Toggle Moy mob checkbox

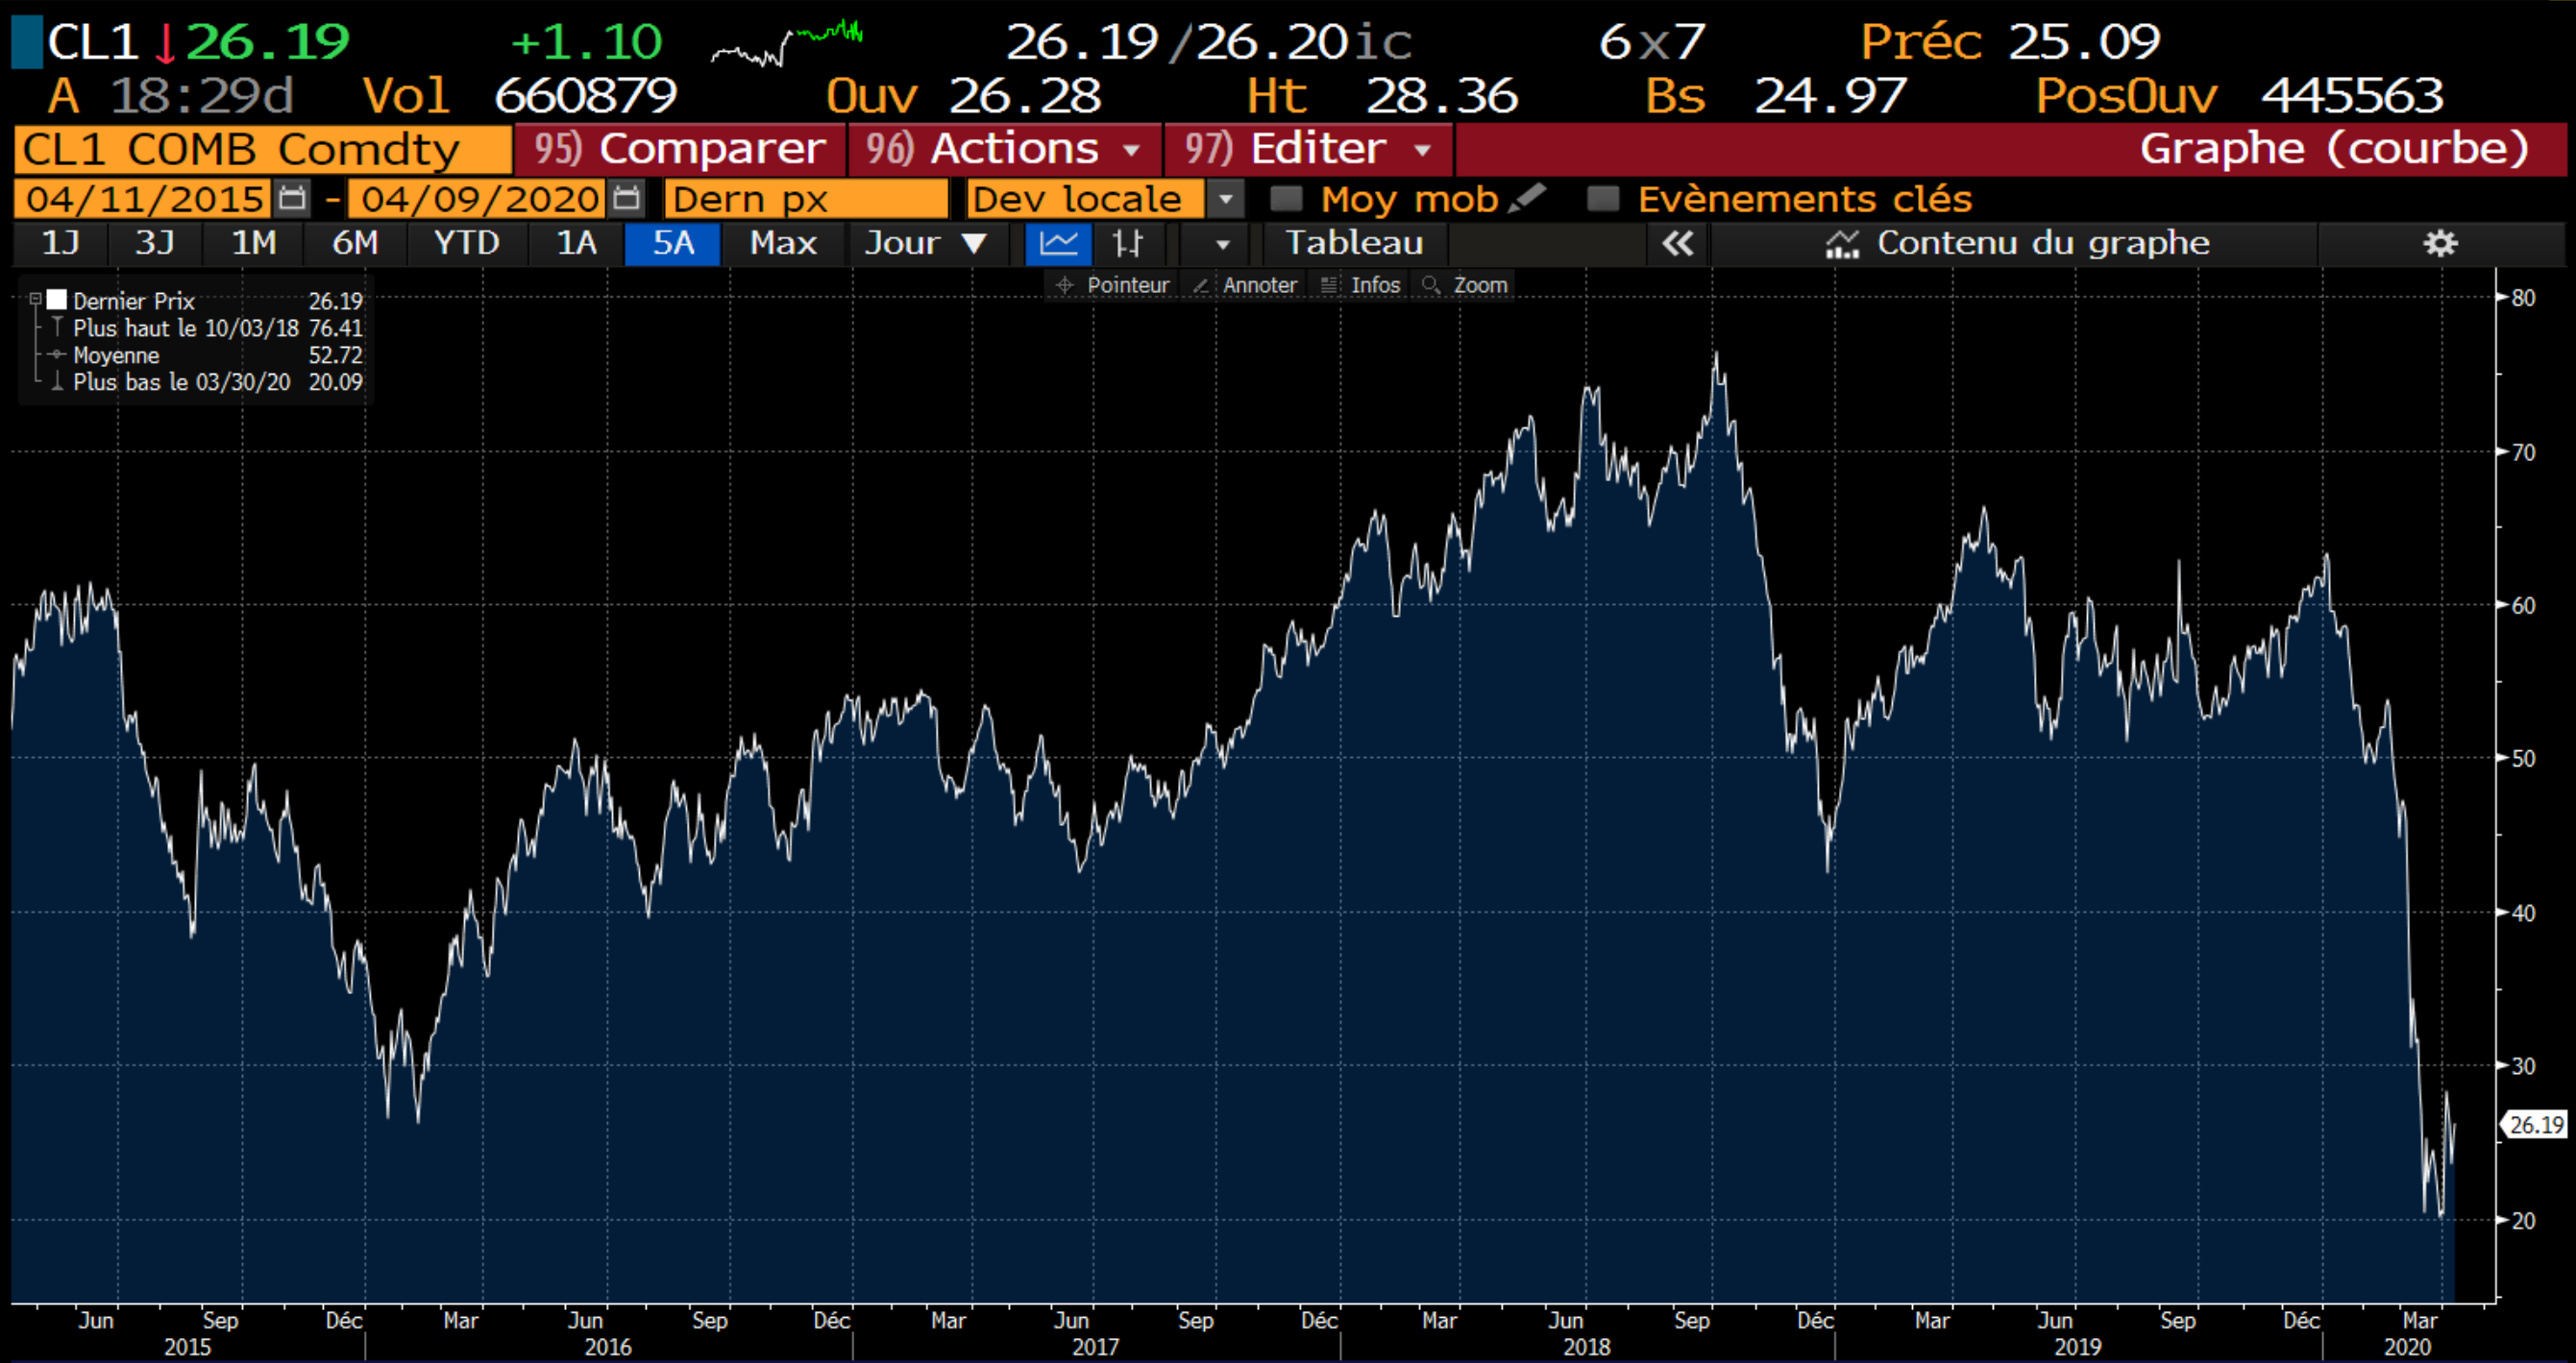coord(1285,198)
